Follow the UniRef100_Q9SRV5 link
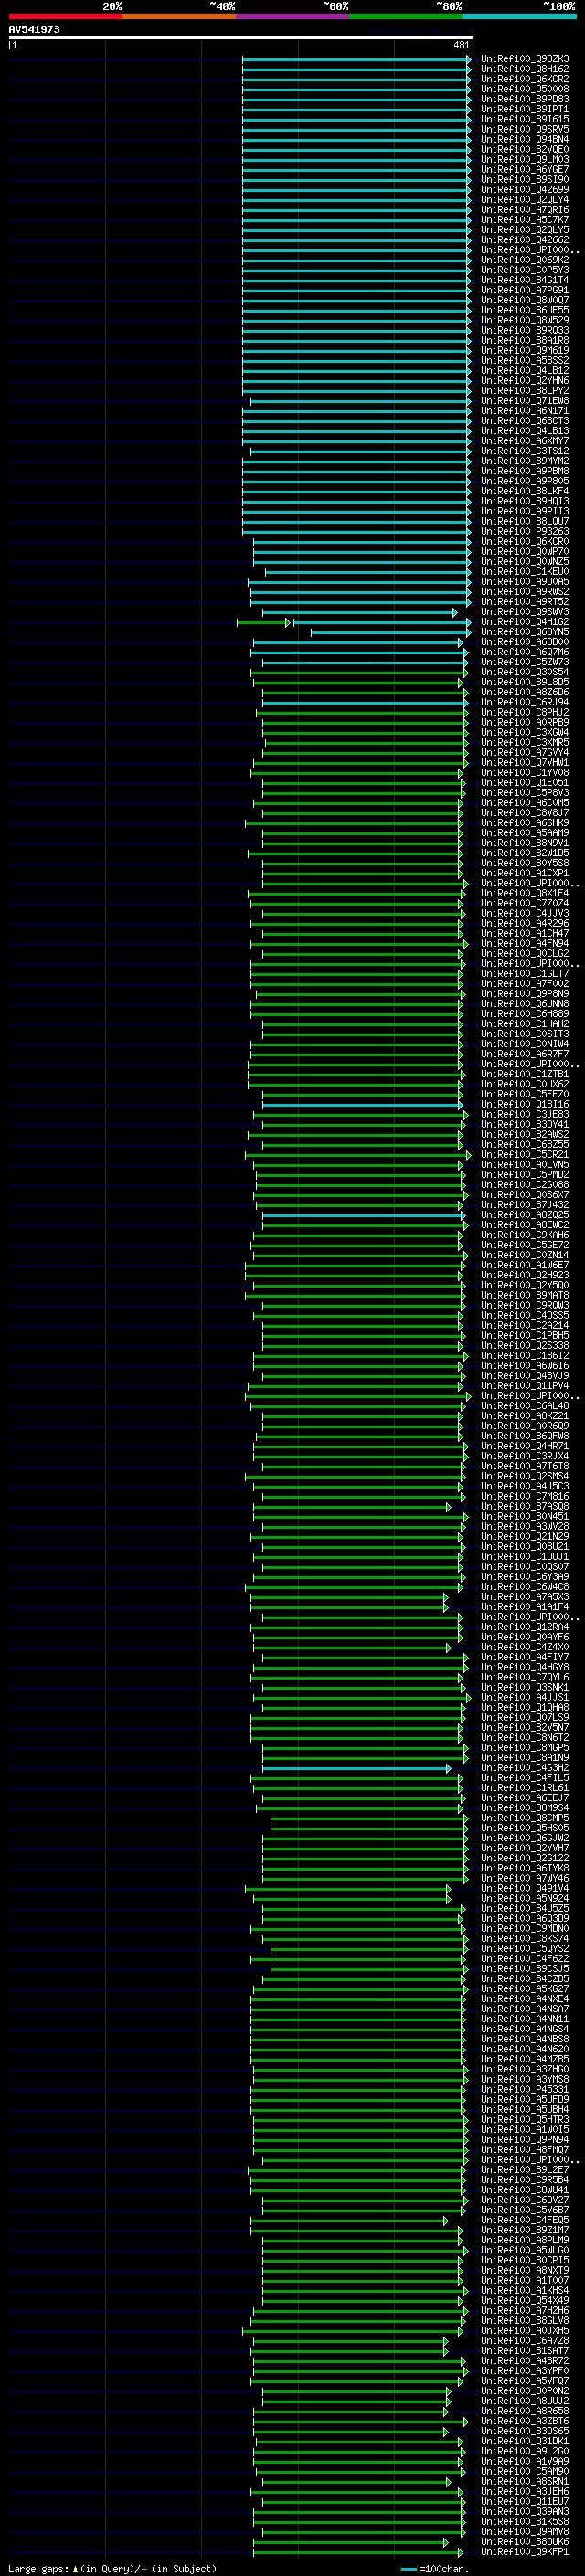 click(524, 129)
